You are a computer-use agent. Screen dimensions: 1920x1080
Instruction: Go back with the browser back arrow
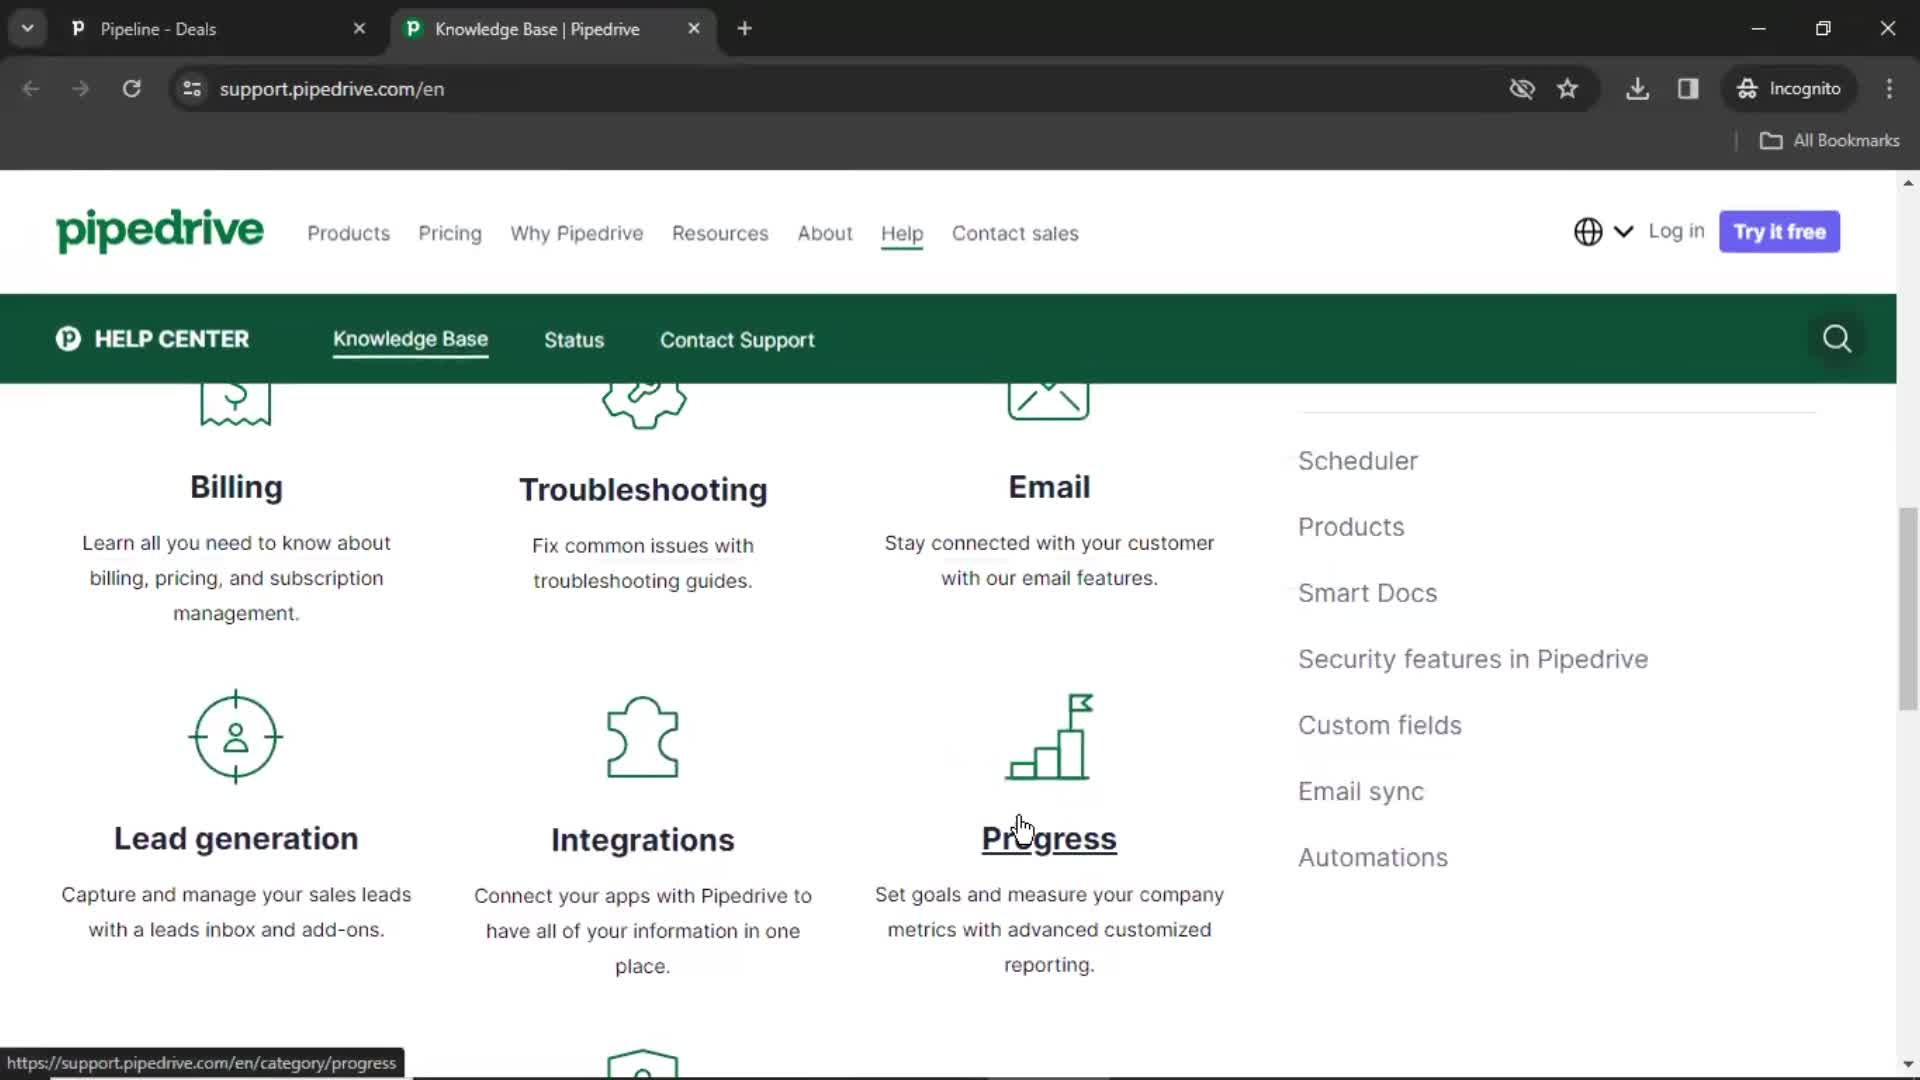(31, 89)
